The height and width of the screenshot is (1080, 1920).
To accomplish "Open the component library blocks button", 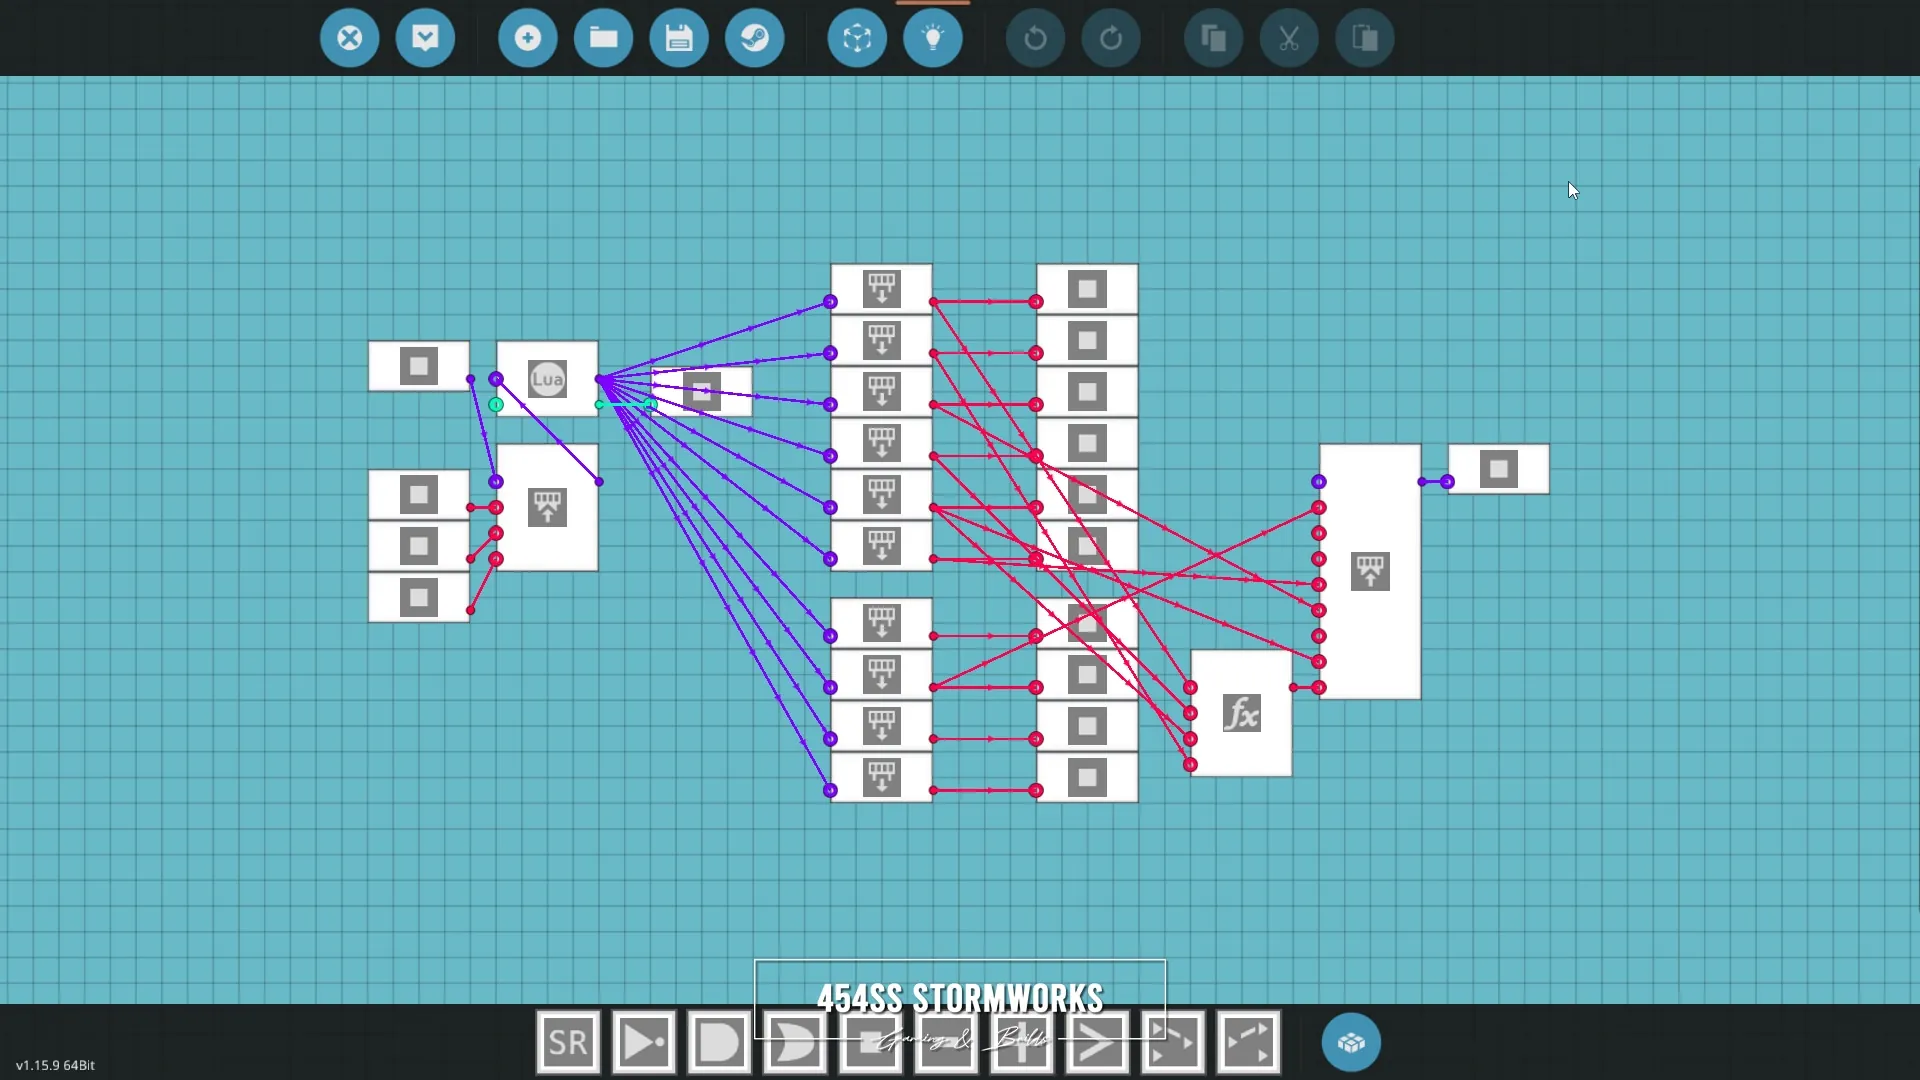I will [x=1351, y=1043].
